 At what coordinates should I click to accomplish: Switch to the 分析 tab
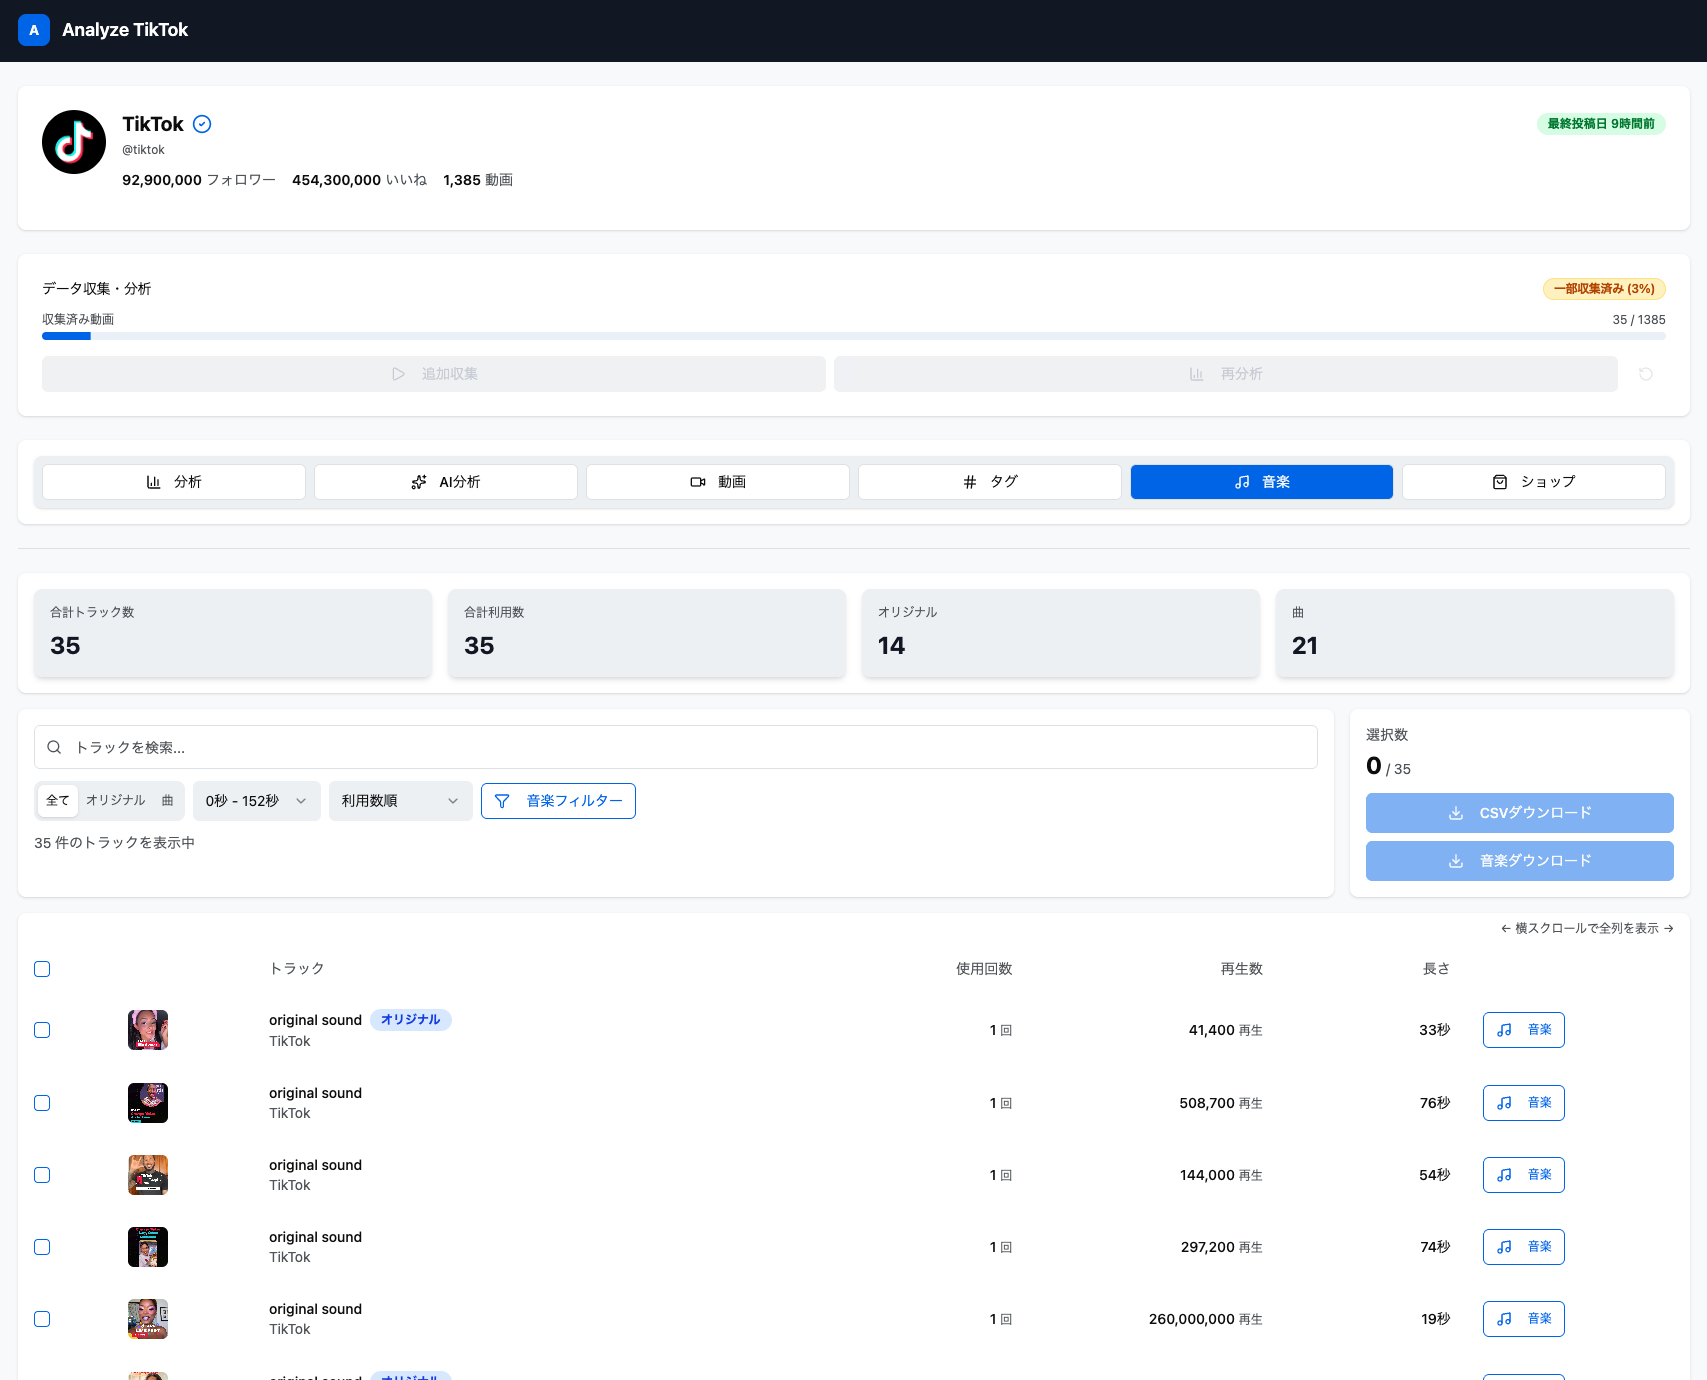tap(173, 481)
